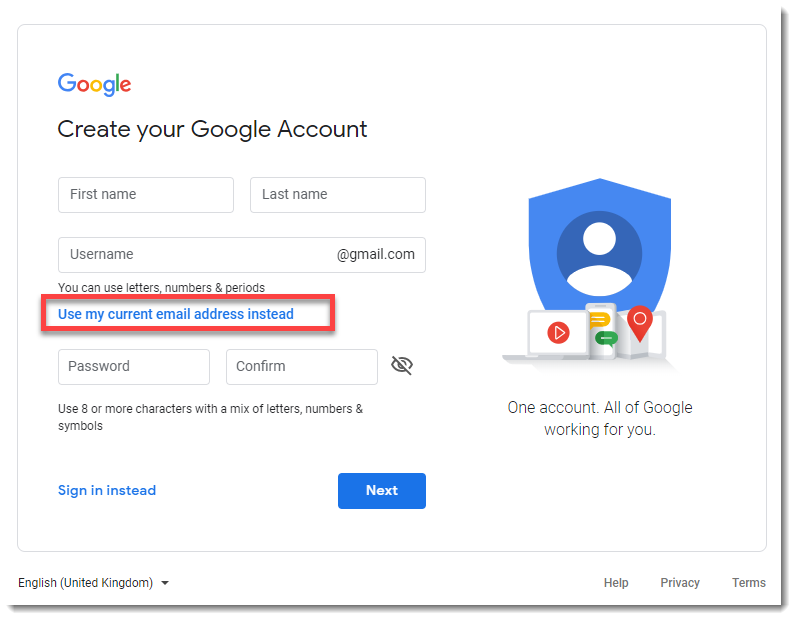Click the user avatar silhouette in shield

(600, 254)
